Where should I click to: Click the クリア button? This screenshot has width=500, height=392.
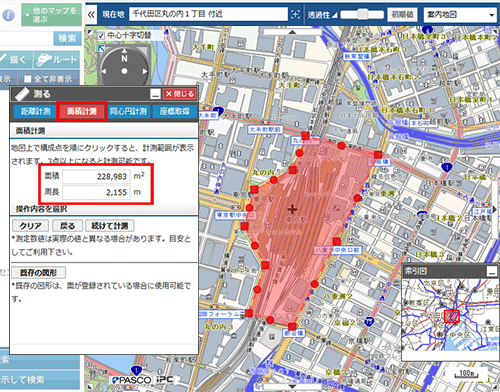(x=30, y=226)
